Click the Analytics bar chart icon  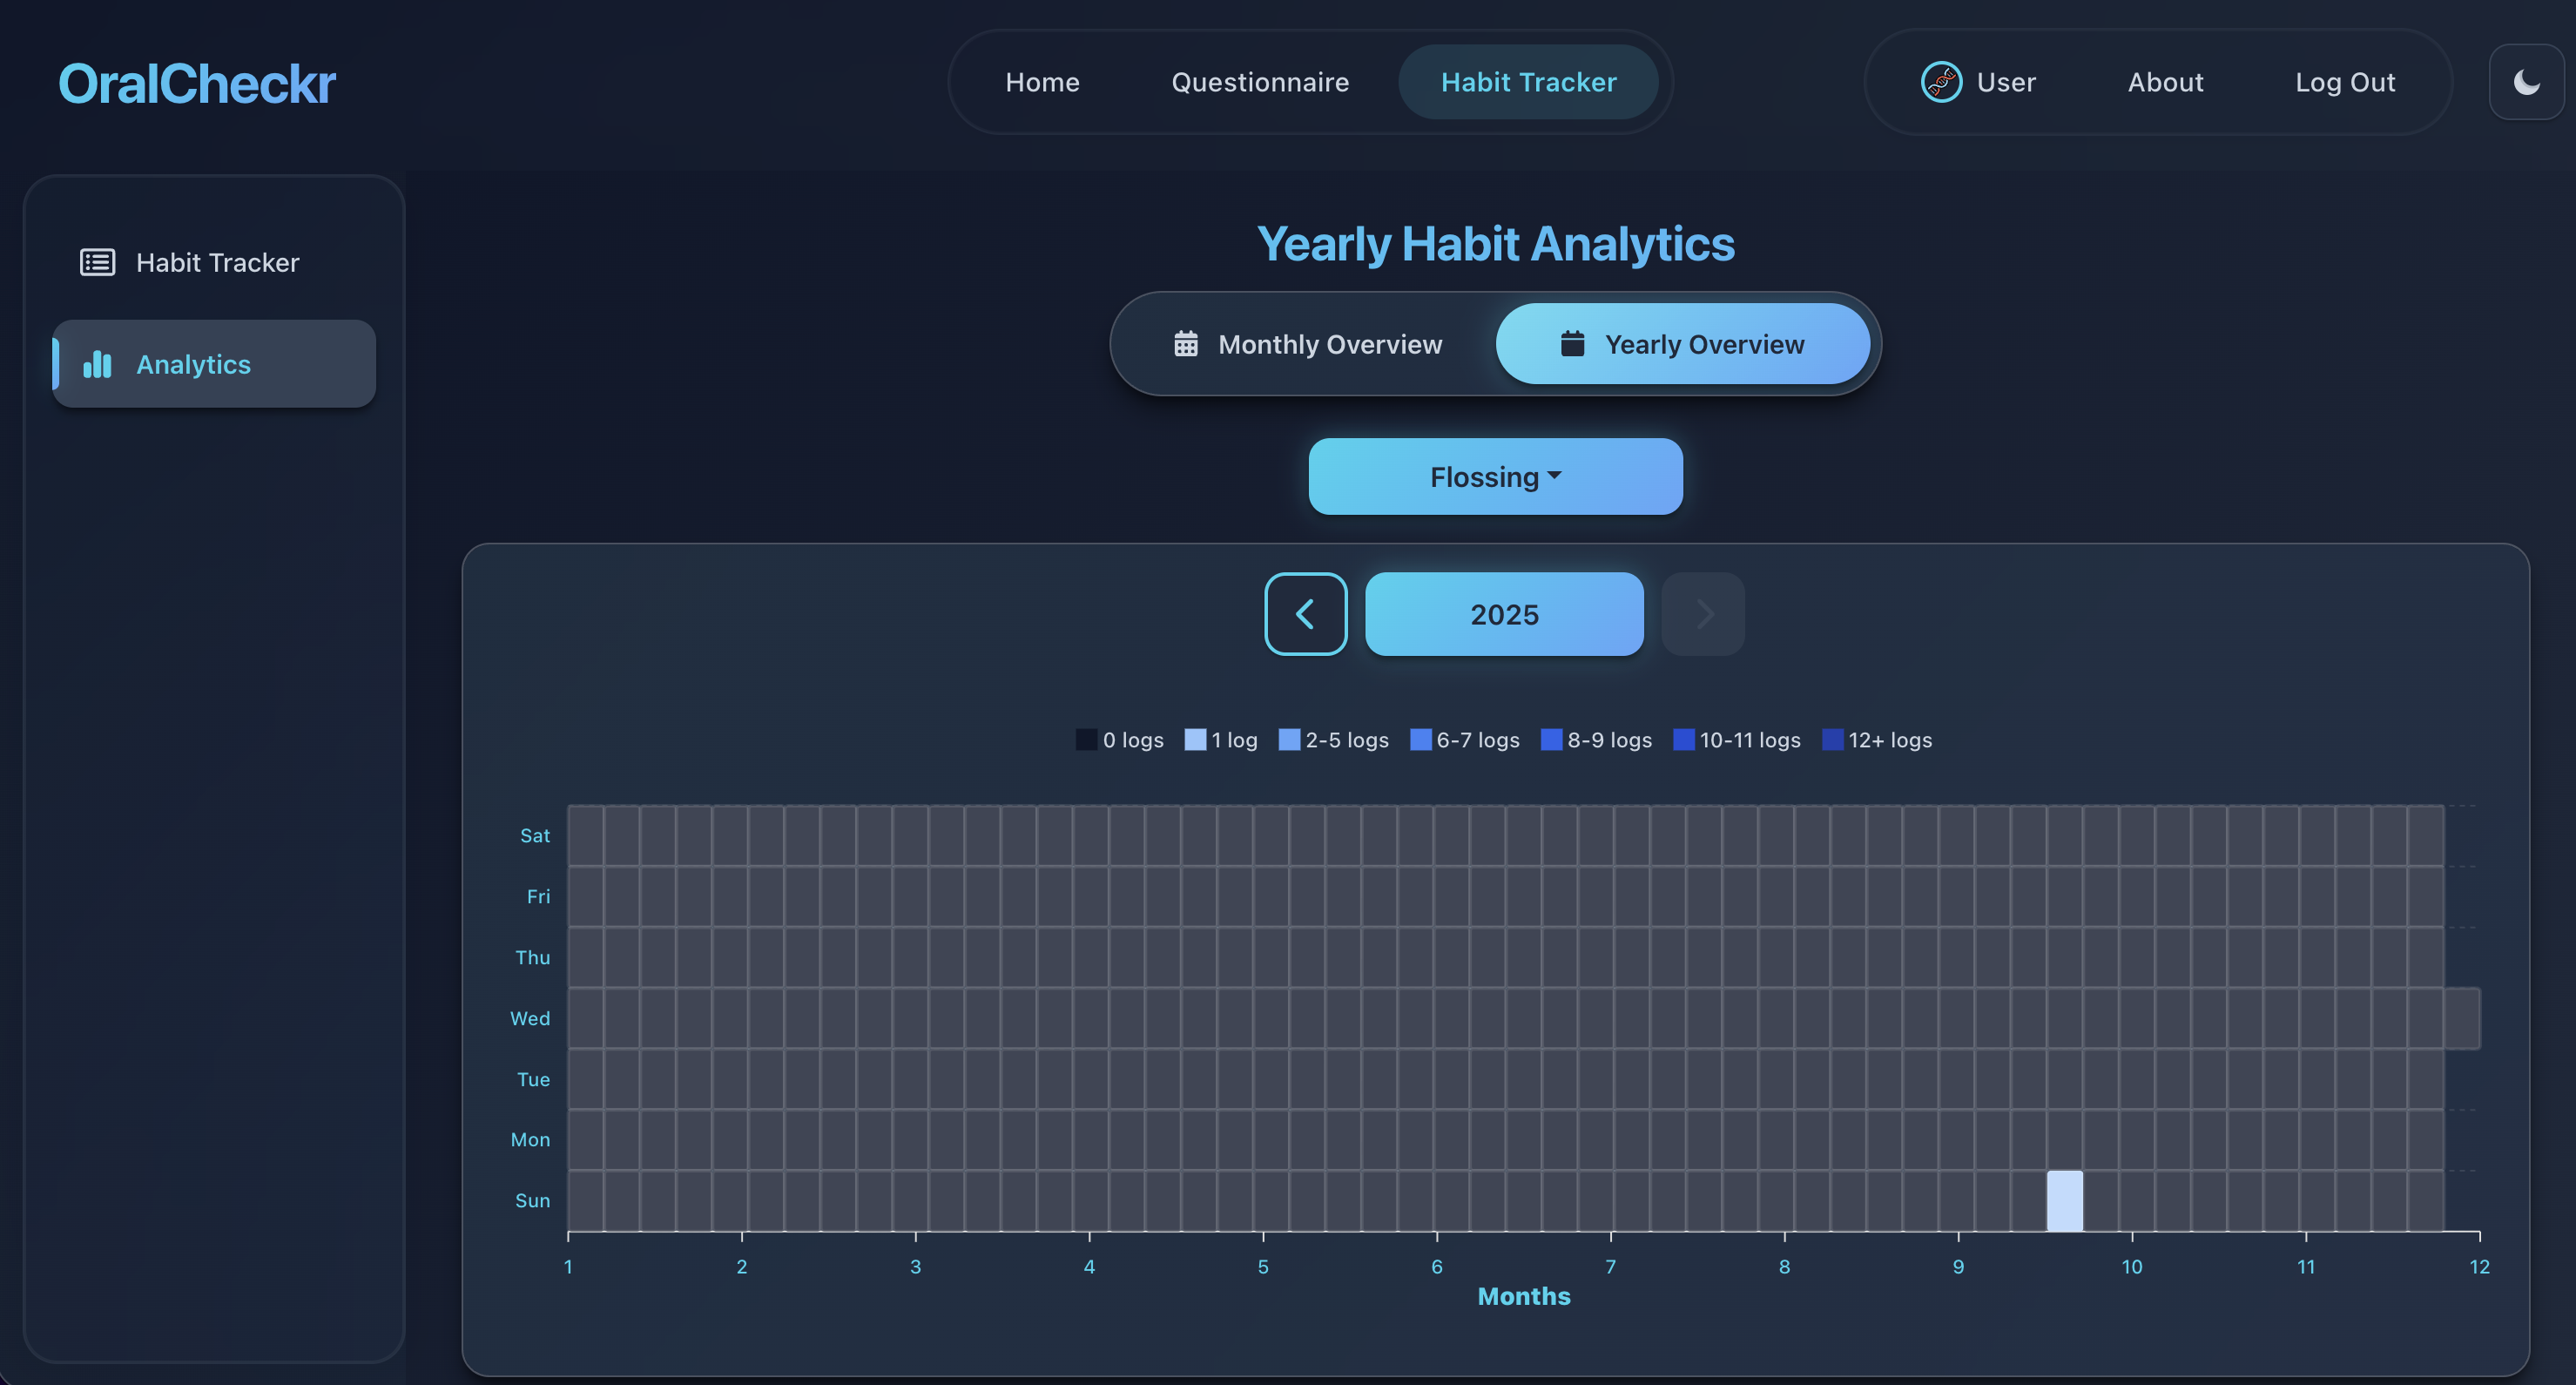(x=97, y=364)
